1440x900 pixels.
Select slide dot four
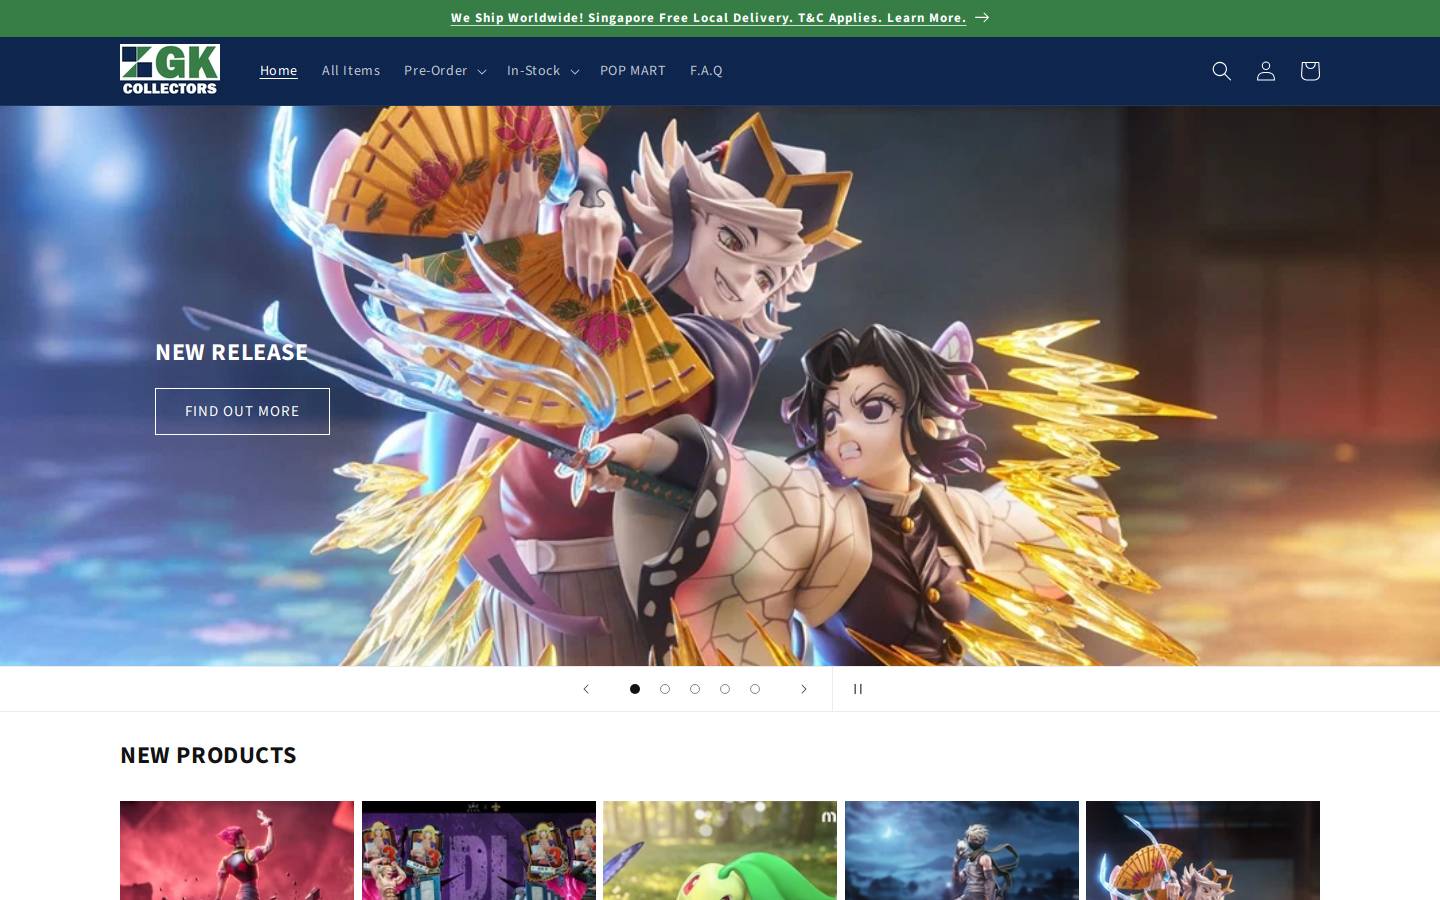tap(725, 689)
